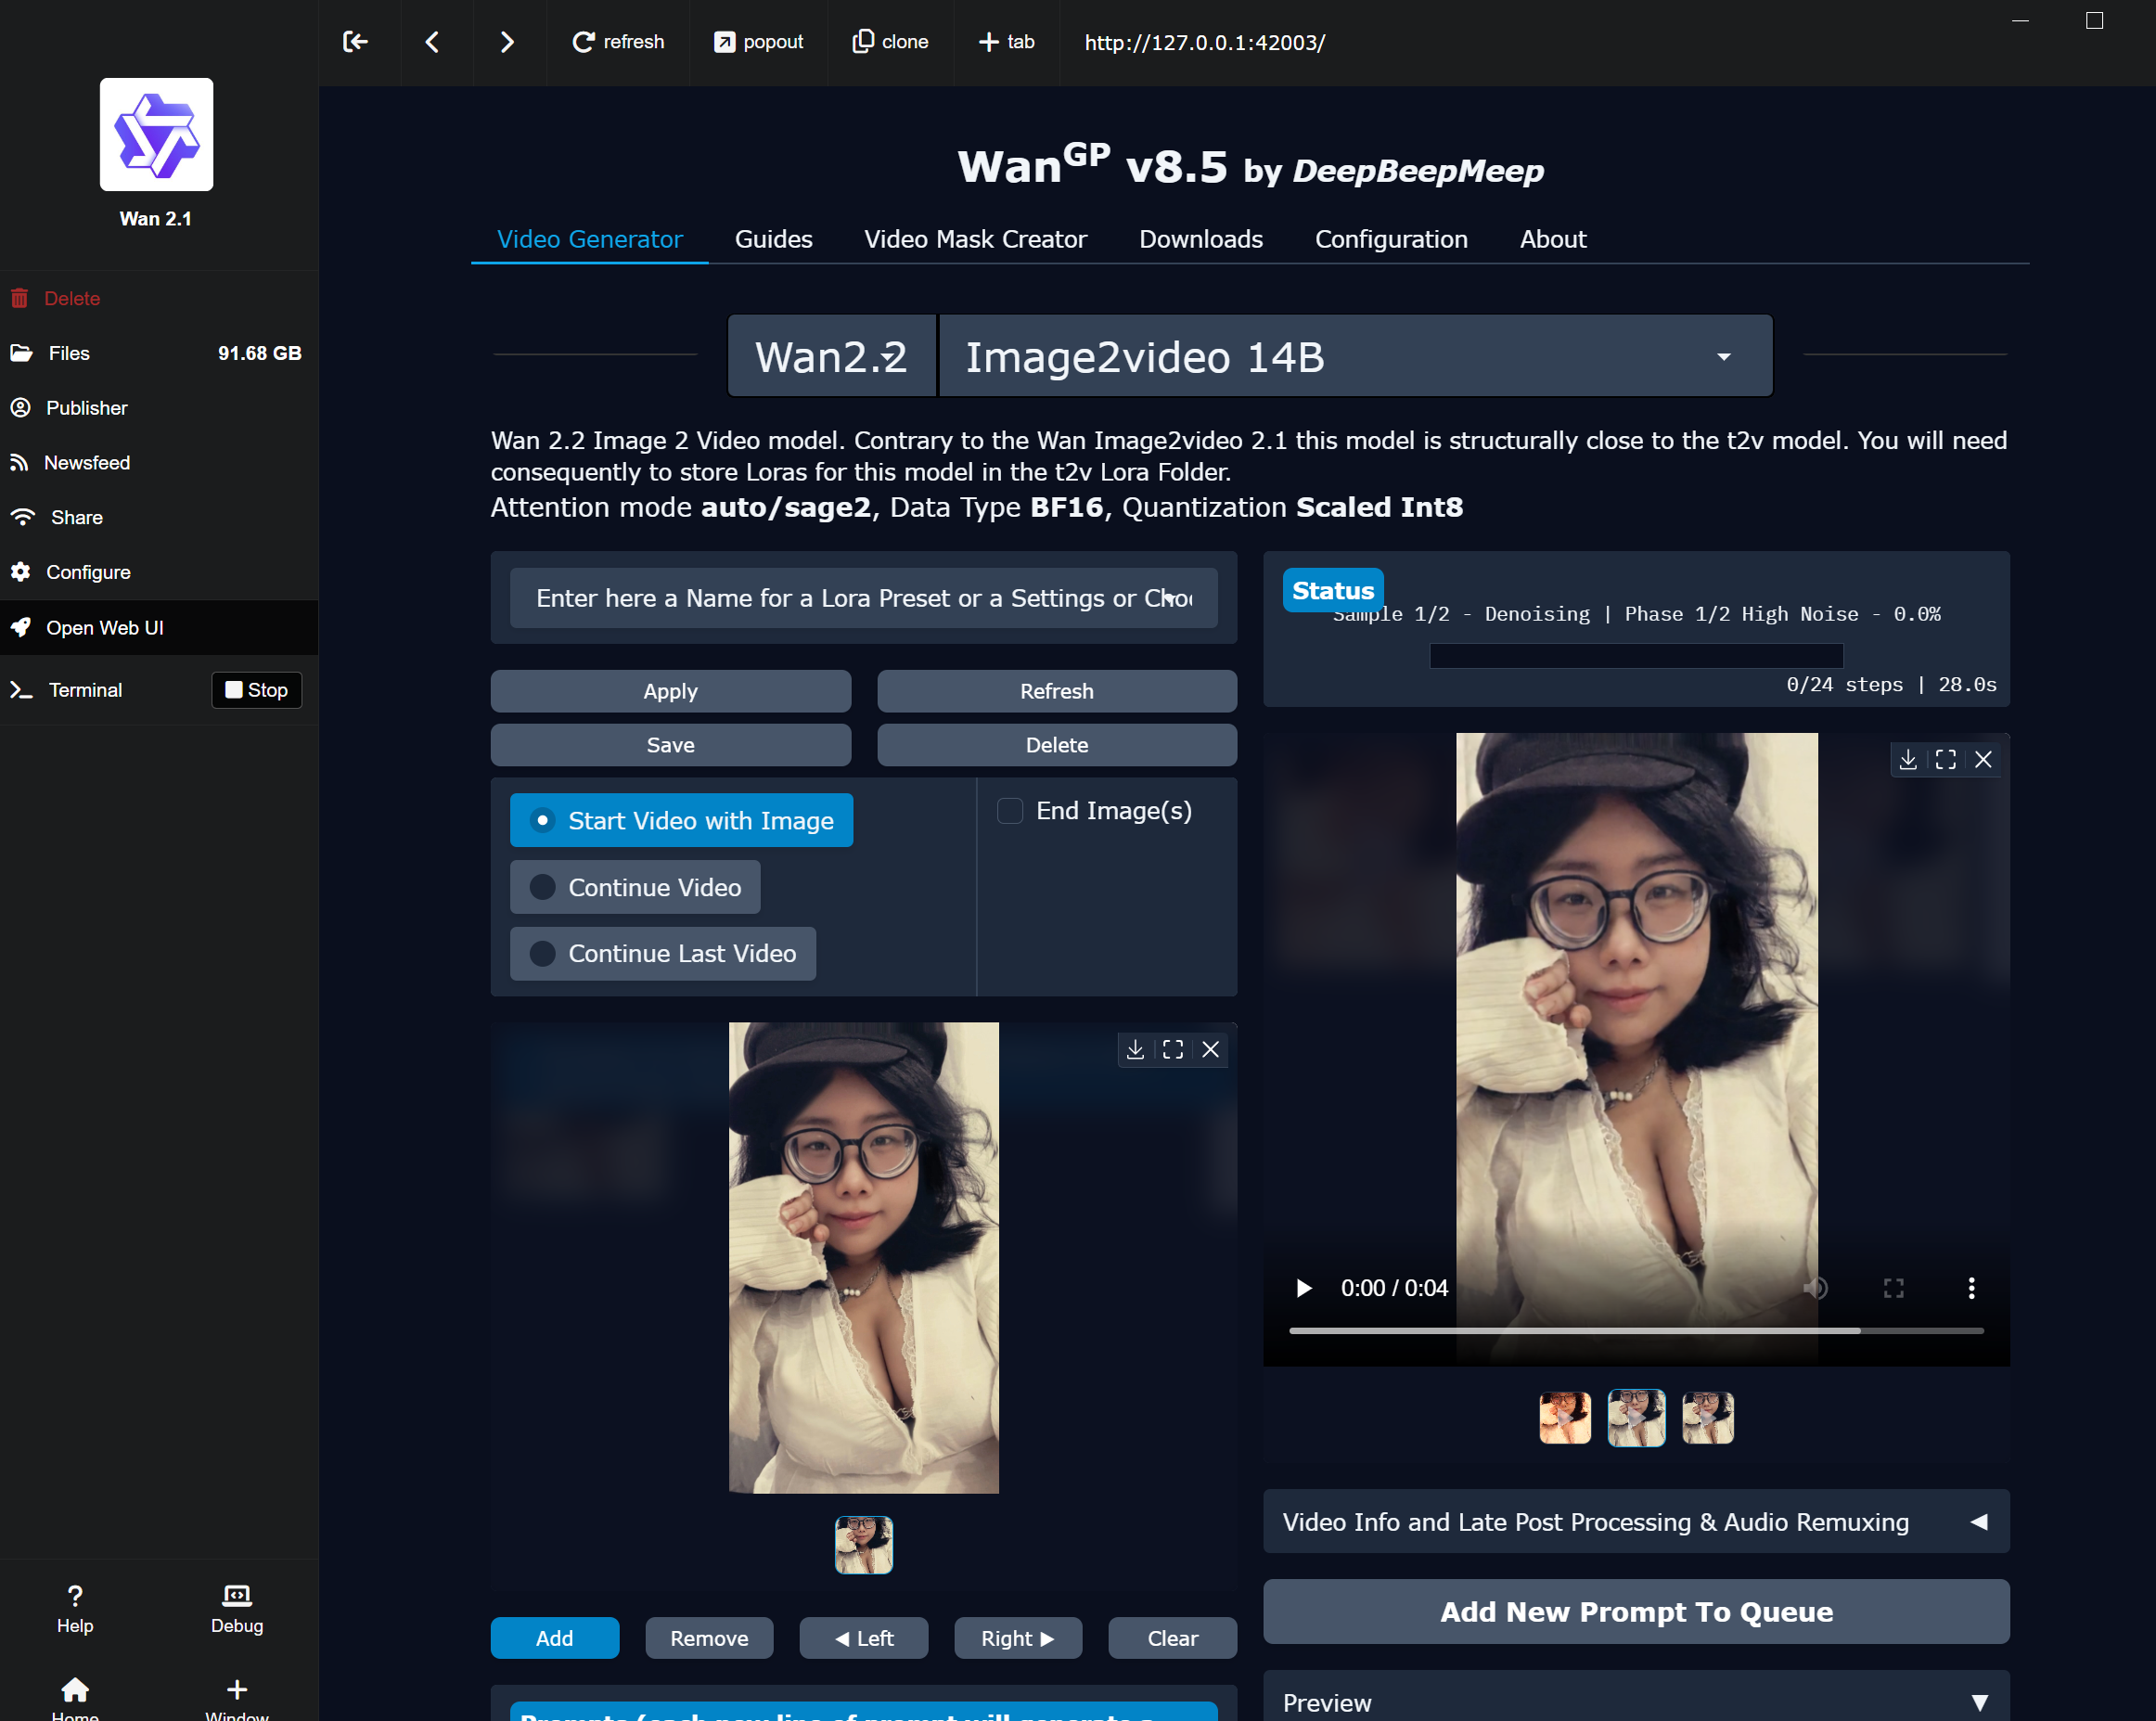Clear all start images
Viewport: 2156px width, 1721px height.
pyautogui.click(x=1172, y=1638)
